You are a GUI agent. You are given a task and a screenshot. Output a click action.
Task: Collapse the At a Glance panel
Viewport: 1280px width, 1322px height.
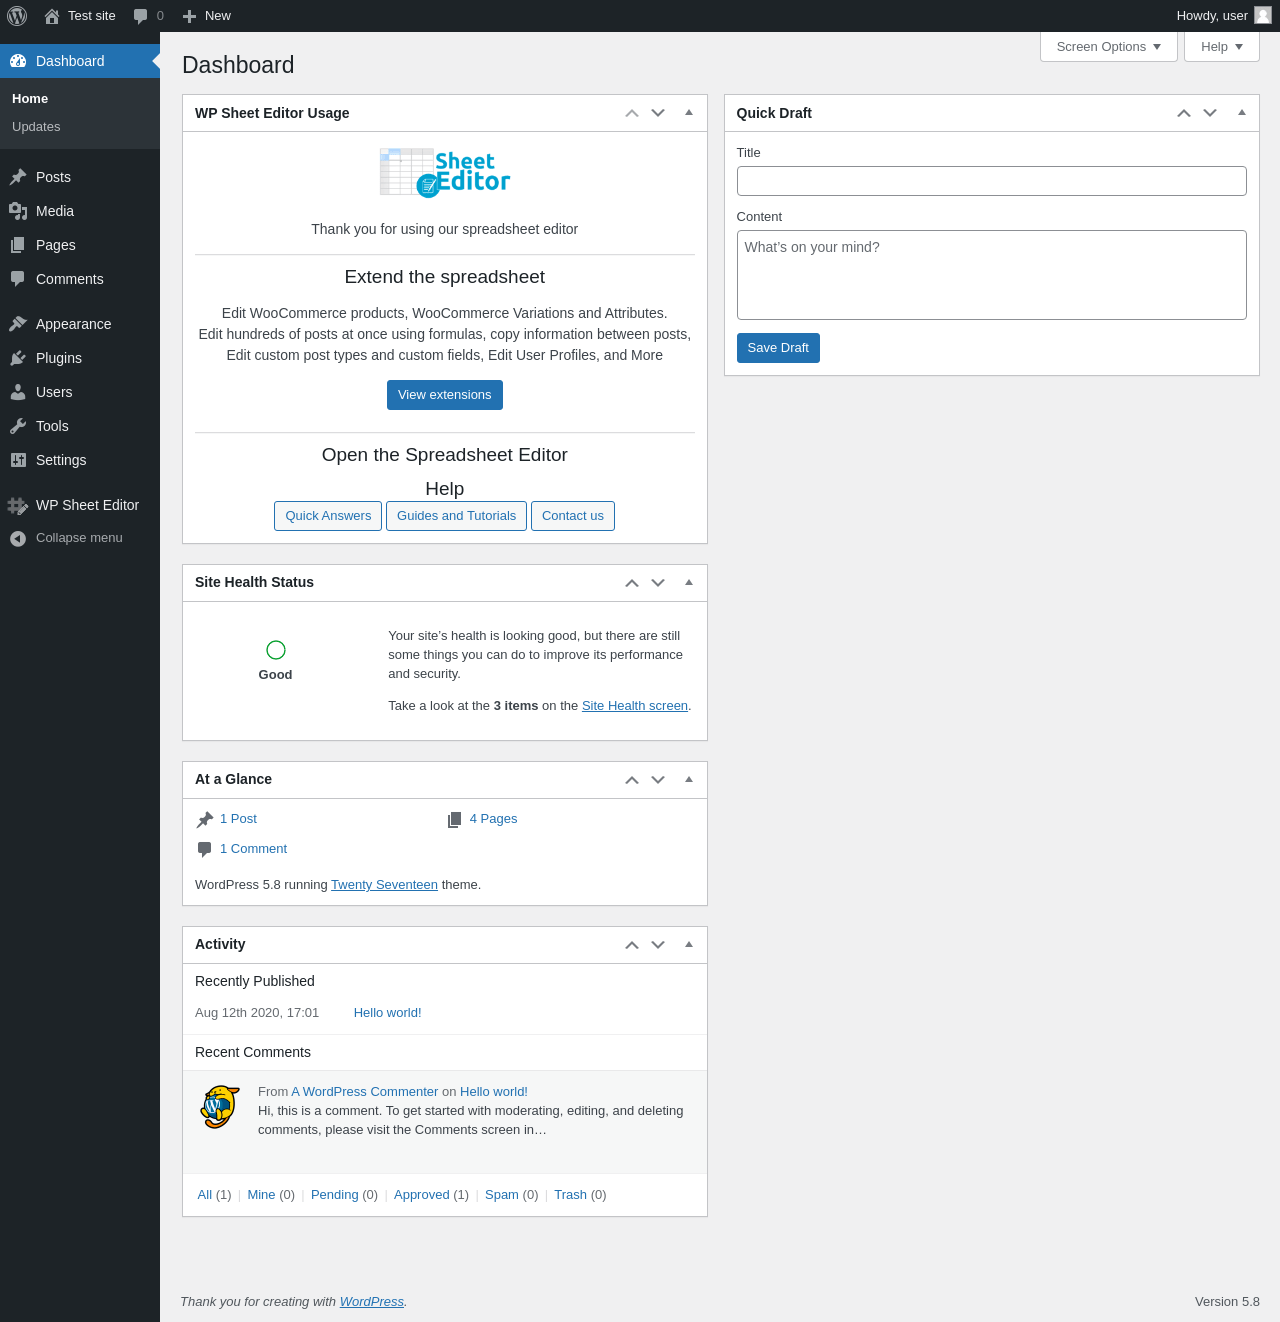[689, 779]
